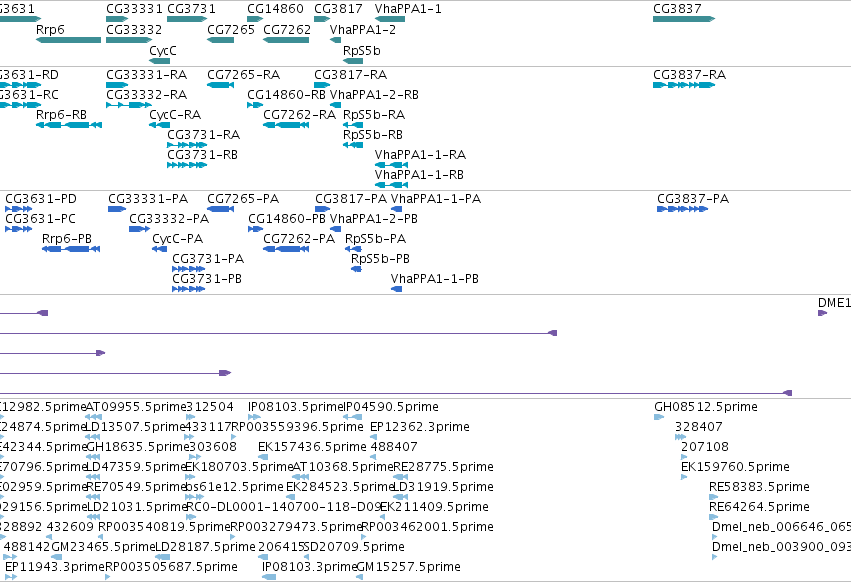Click the VhaPPA1-2 gene label
Image resolution: width=851 pixels, height=582 pixels.
pyautogui.click(x=363, y=30)
